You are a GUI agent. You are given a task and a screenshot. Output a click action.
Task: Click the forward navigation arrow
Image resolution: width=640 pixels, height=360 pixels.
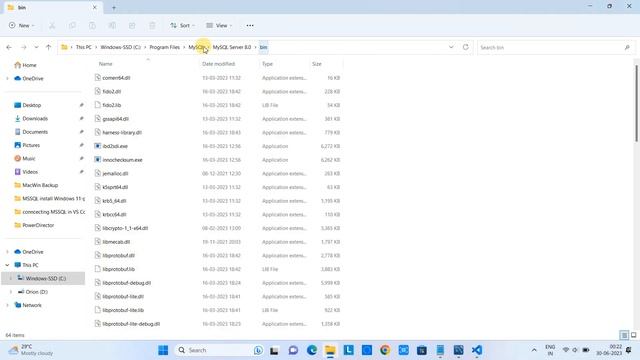click(x=24, y=47)
